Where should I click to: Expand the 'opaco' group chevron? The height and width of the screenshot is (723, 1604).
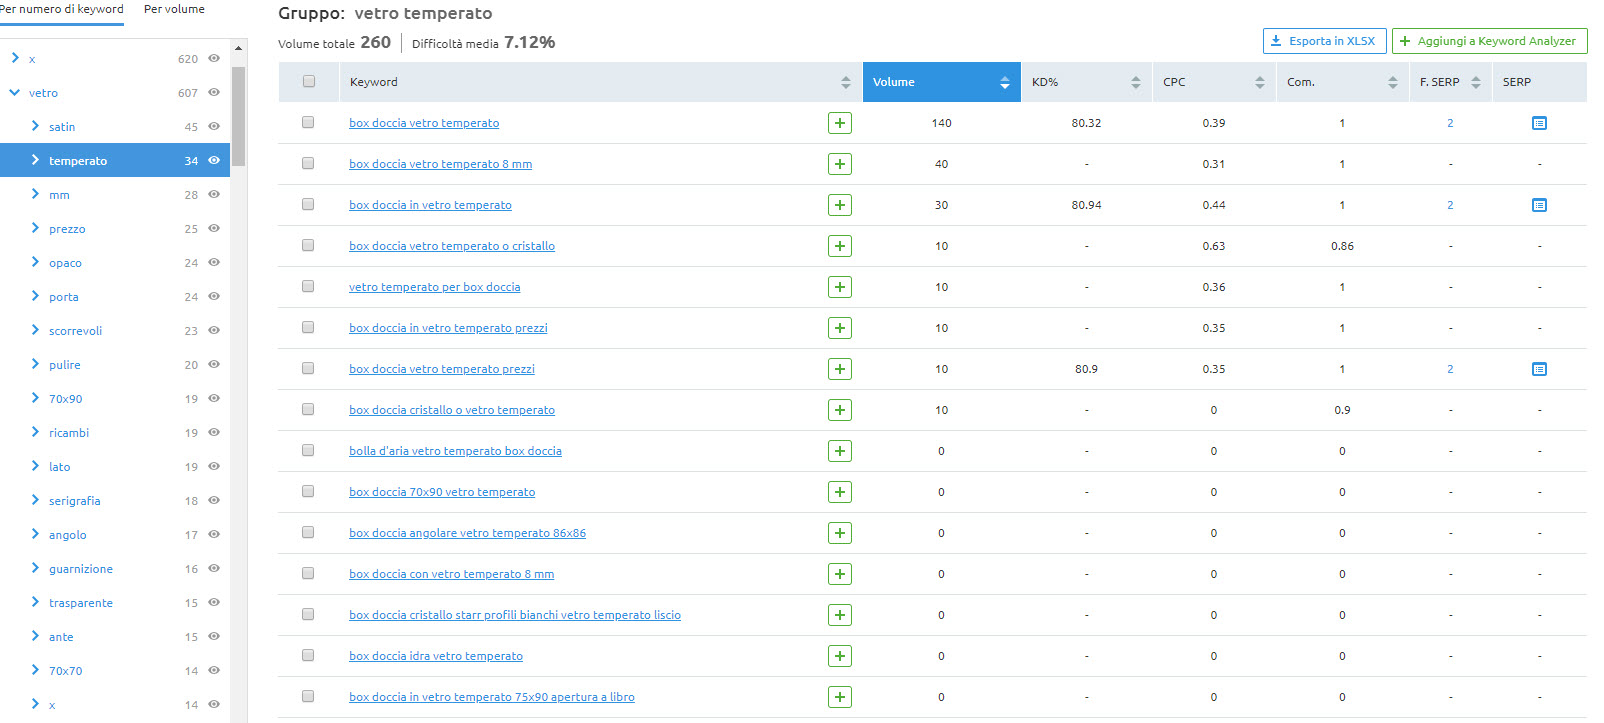coord(35,262)
